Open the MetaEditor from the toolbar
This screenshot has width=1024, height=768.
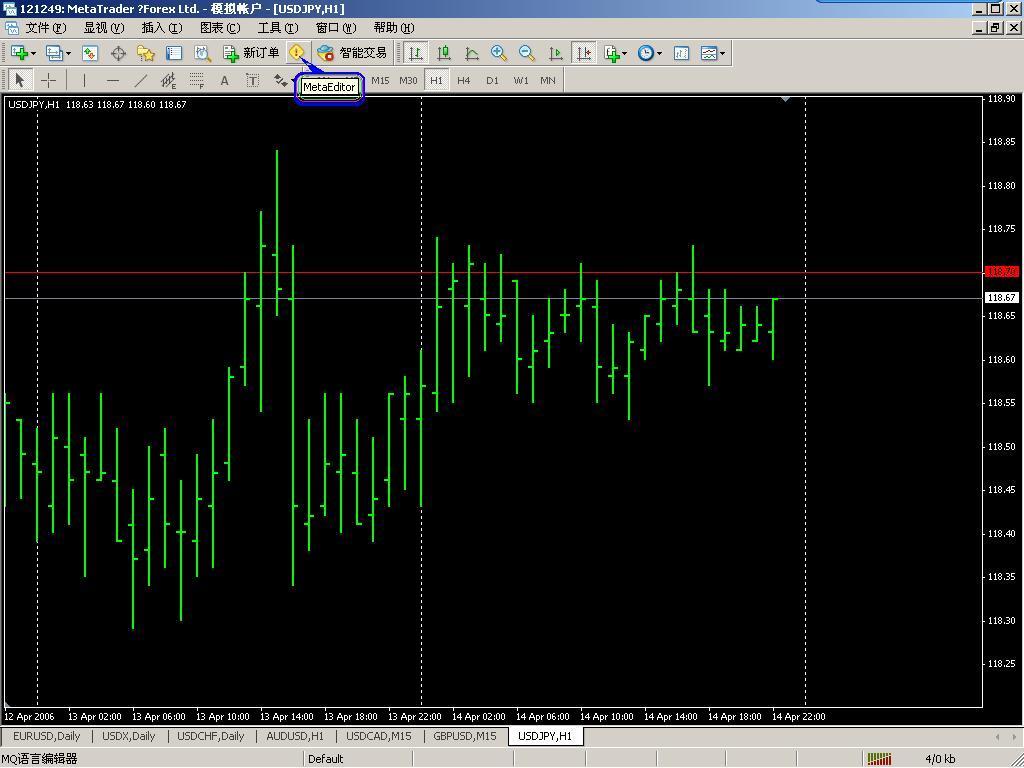(x=297, y=53)
